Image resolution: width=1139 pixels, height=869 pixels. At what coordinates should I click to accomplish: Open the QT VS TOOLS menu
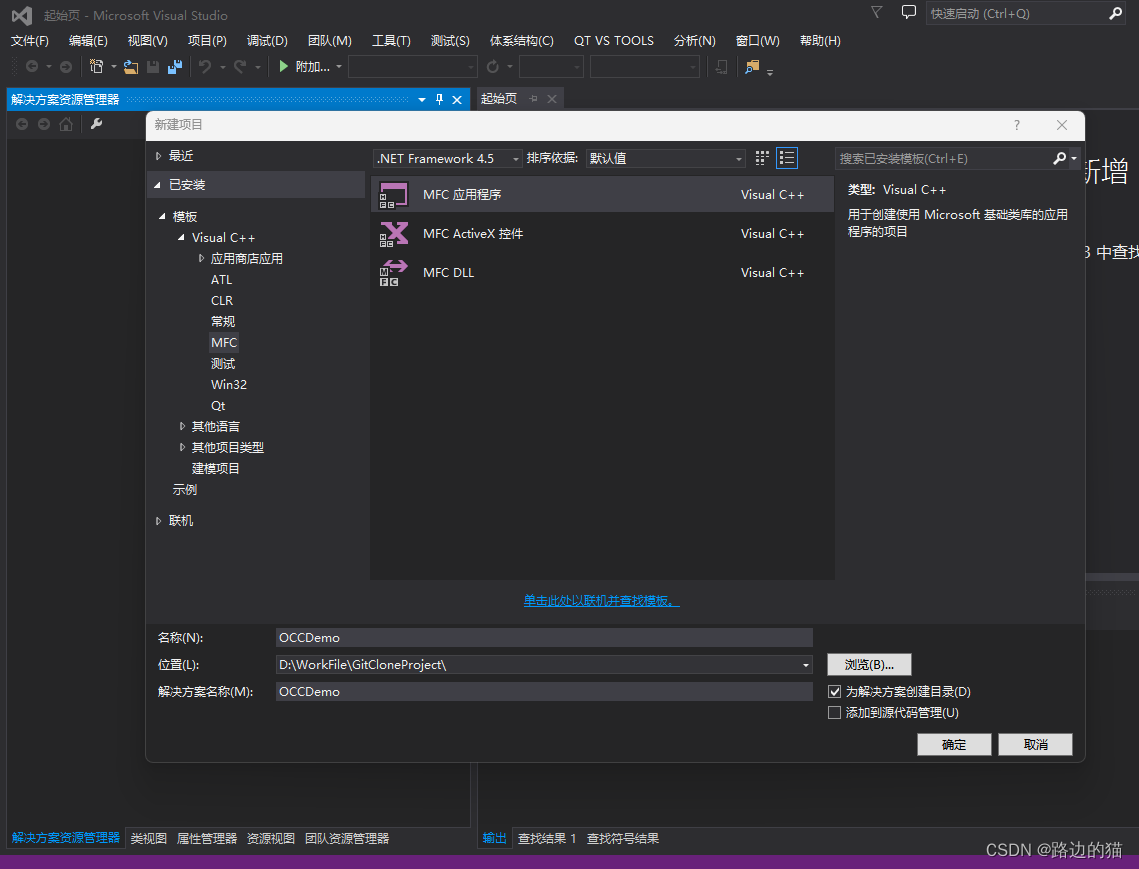(x=613, y=41)
